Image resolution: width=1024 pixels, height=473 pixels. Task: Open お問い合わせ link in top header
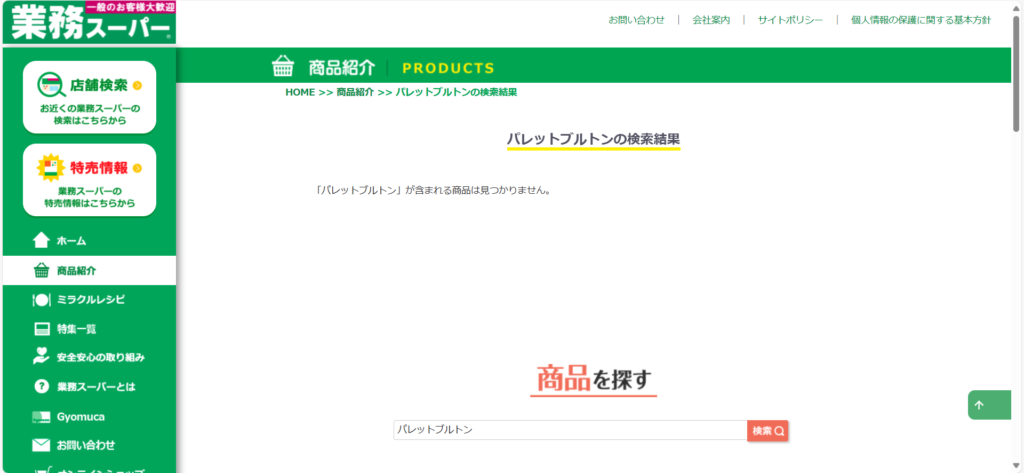pos(636,20)
